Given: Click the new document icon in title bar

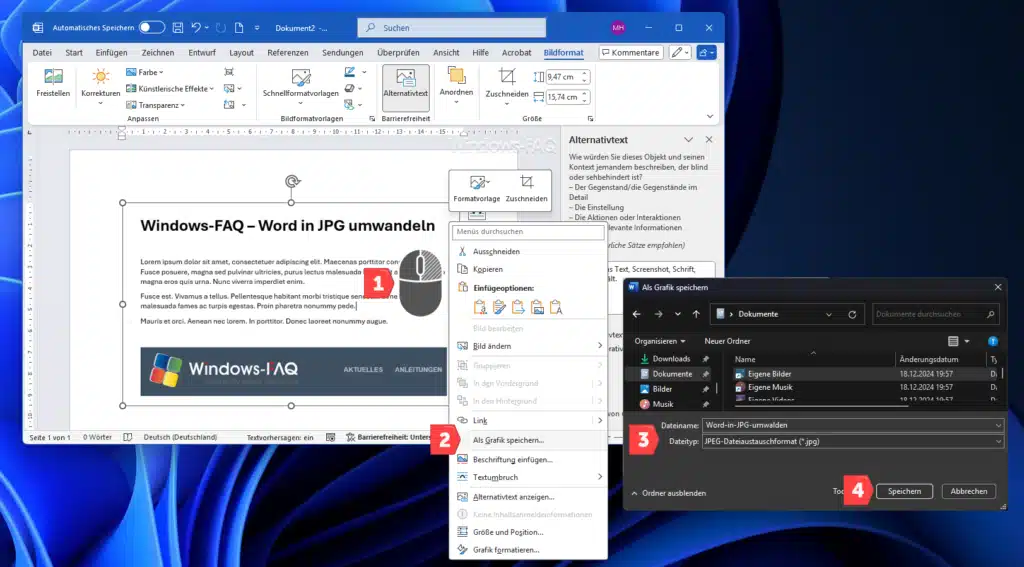Looking at the screenshot, I should click(x=239, y=27).
